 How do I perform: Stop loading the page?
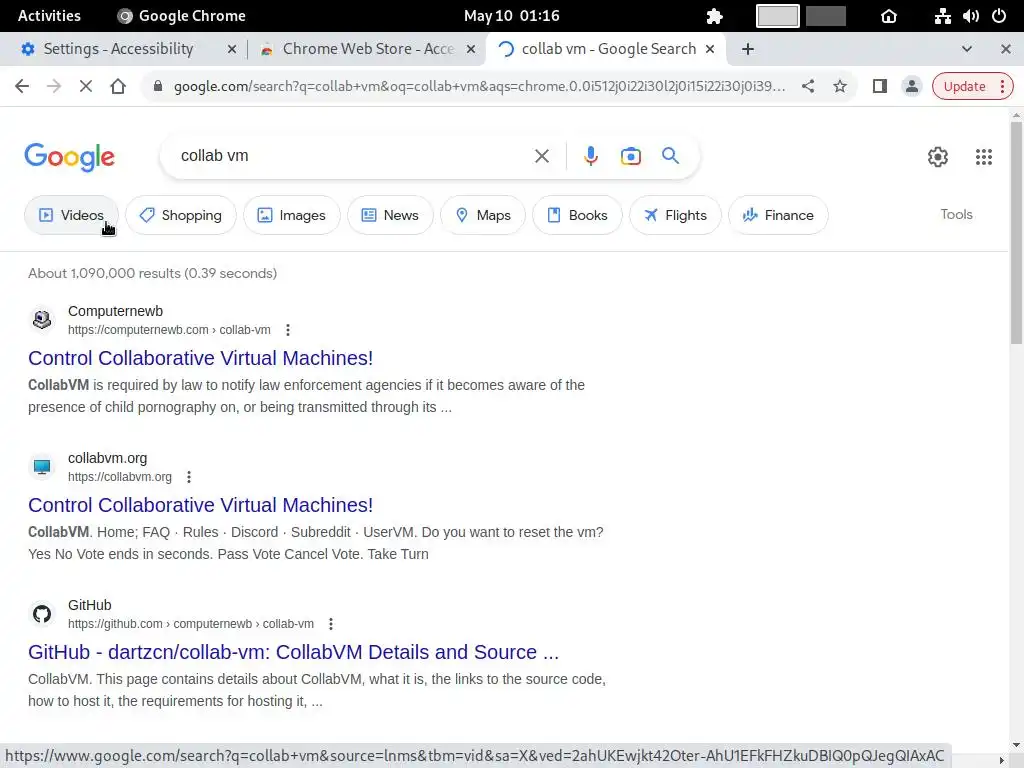86,86
